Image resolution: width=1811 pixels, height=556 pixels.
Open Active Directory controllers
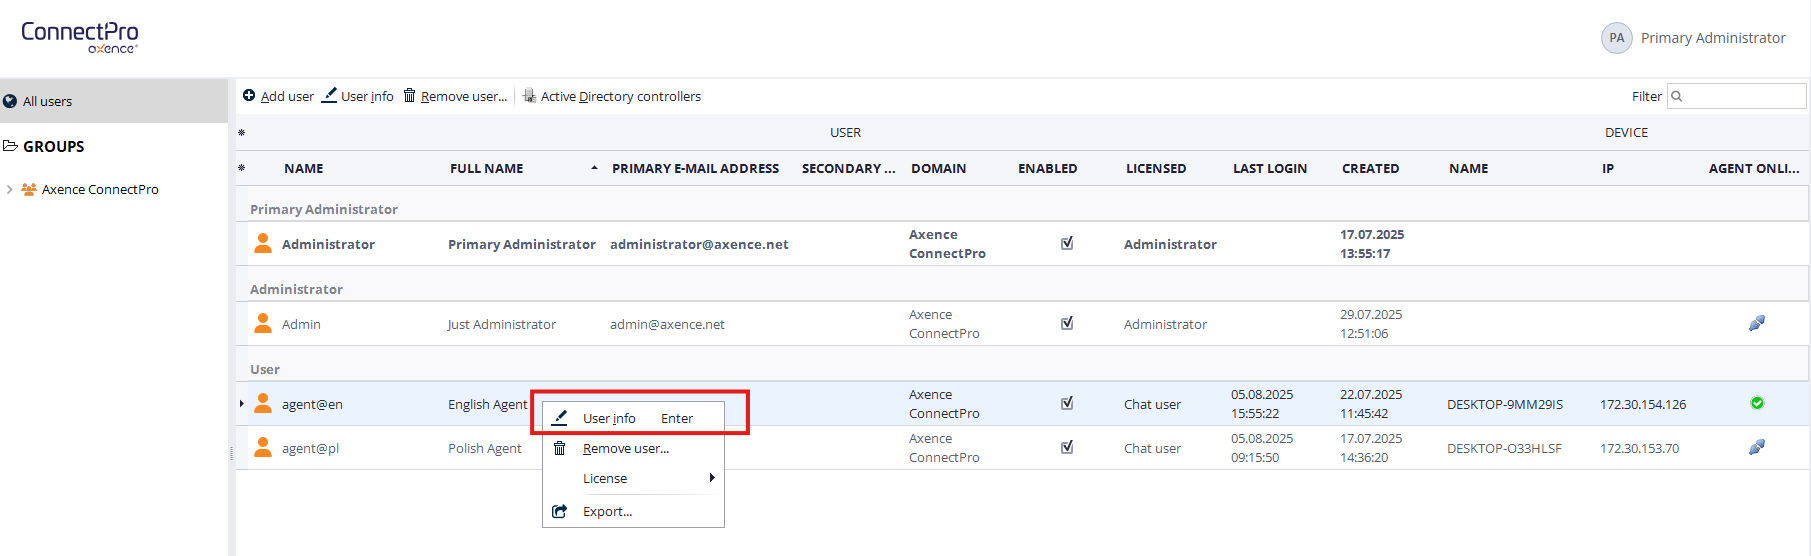point(619,97)
